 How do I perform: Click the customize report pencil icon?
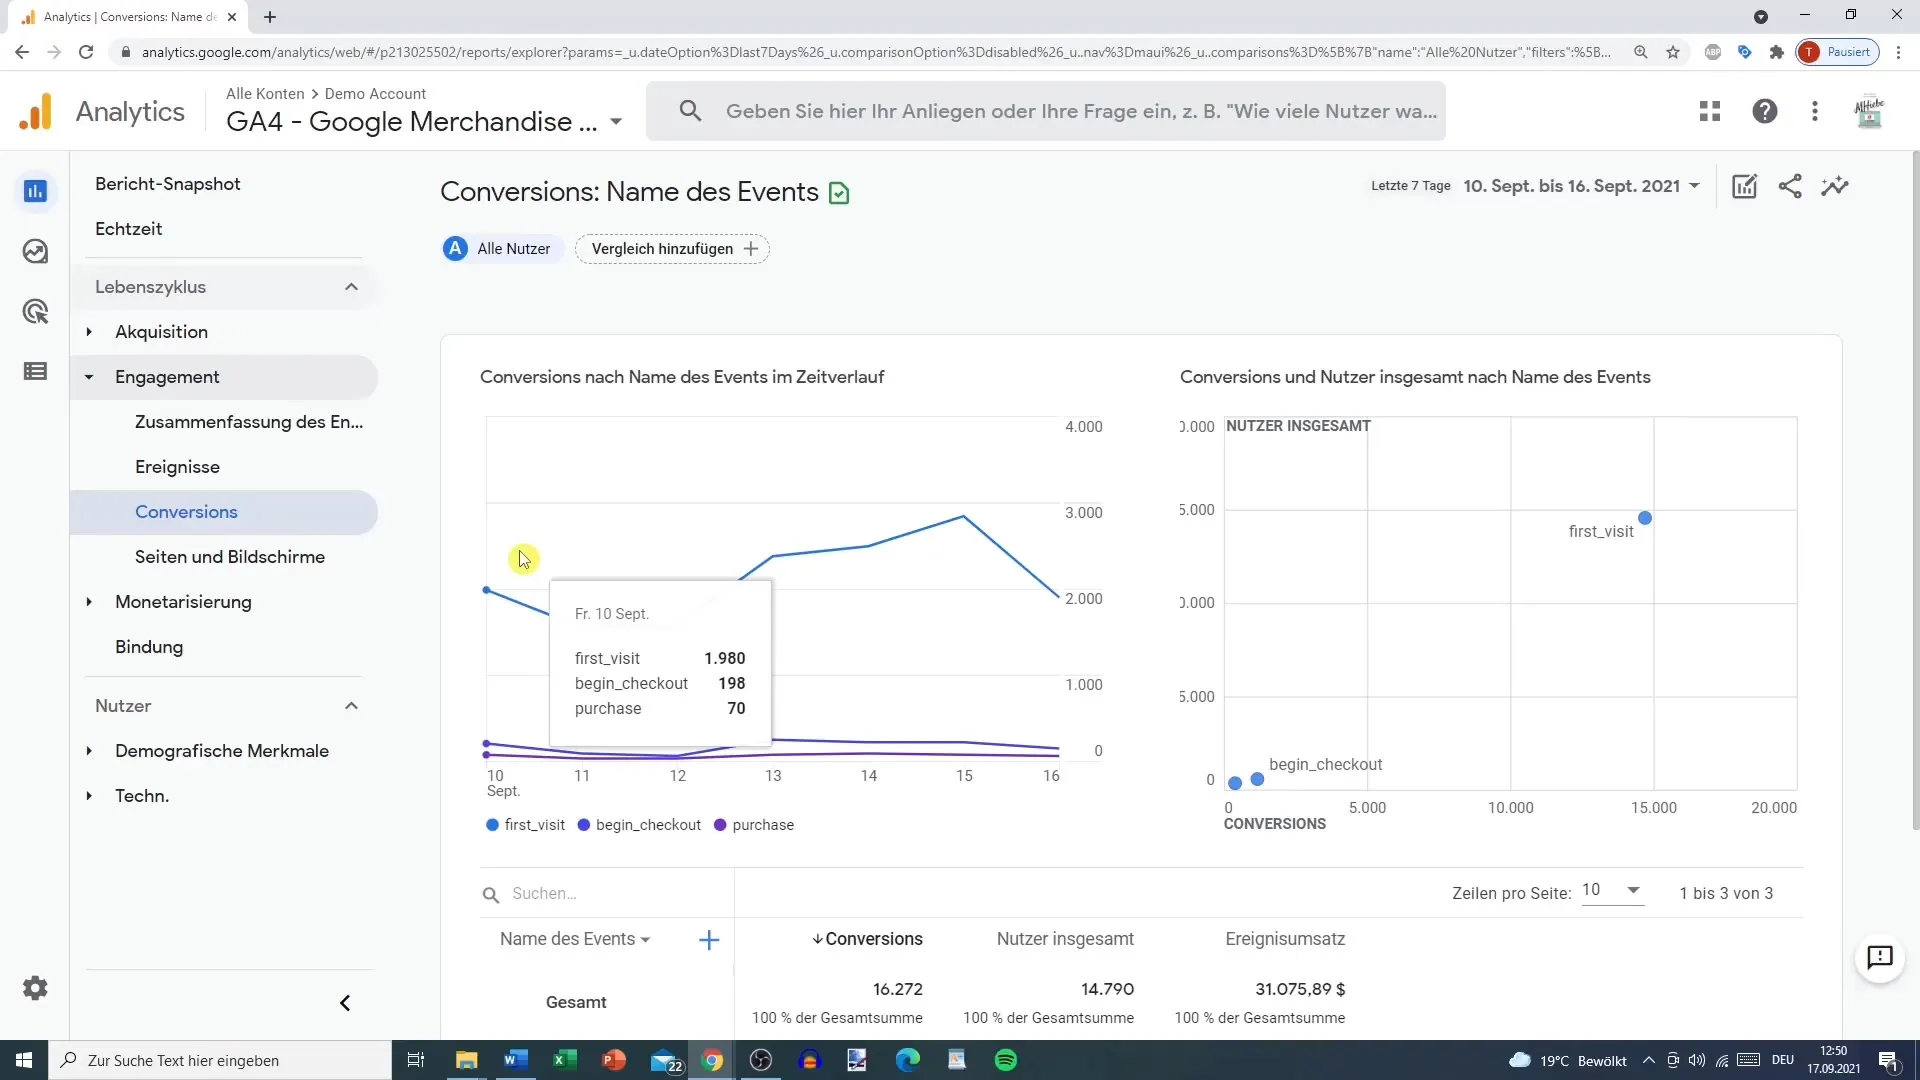click(1744, 186)
